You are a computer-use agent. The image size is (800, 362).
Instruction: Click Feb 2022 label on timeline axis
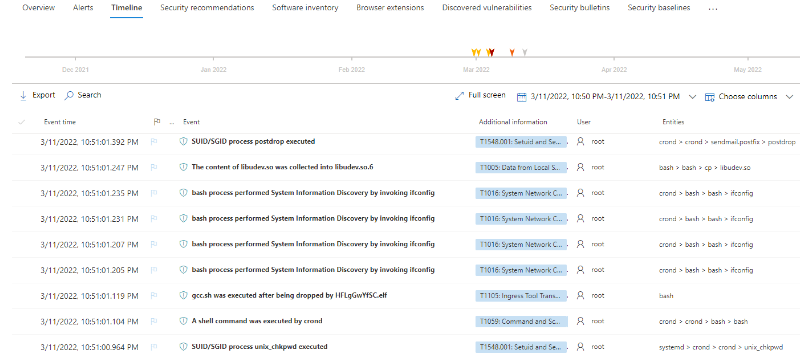(352, 70)
